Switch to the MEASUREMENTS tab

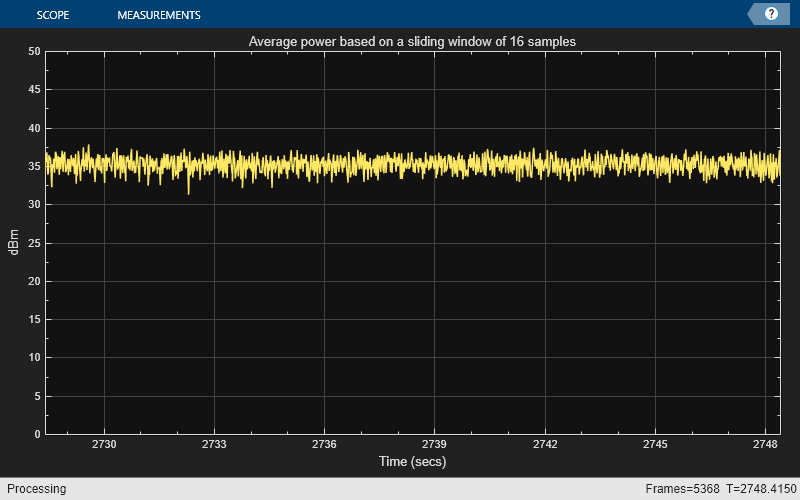point(158,15)
